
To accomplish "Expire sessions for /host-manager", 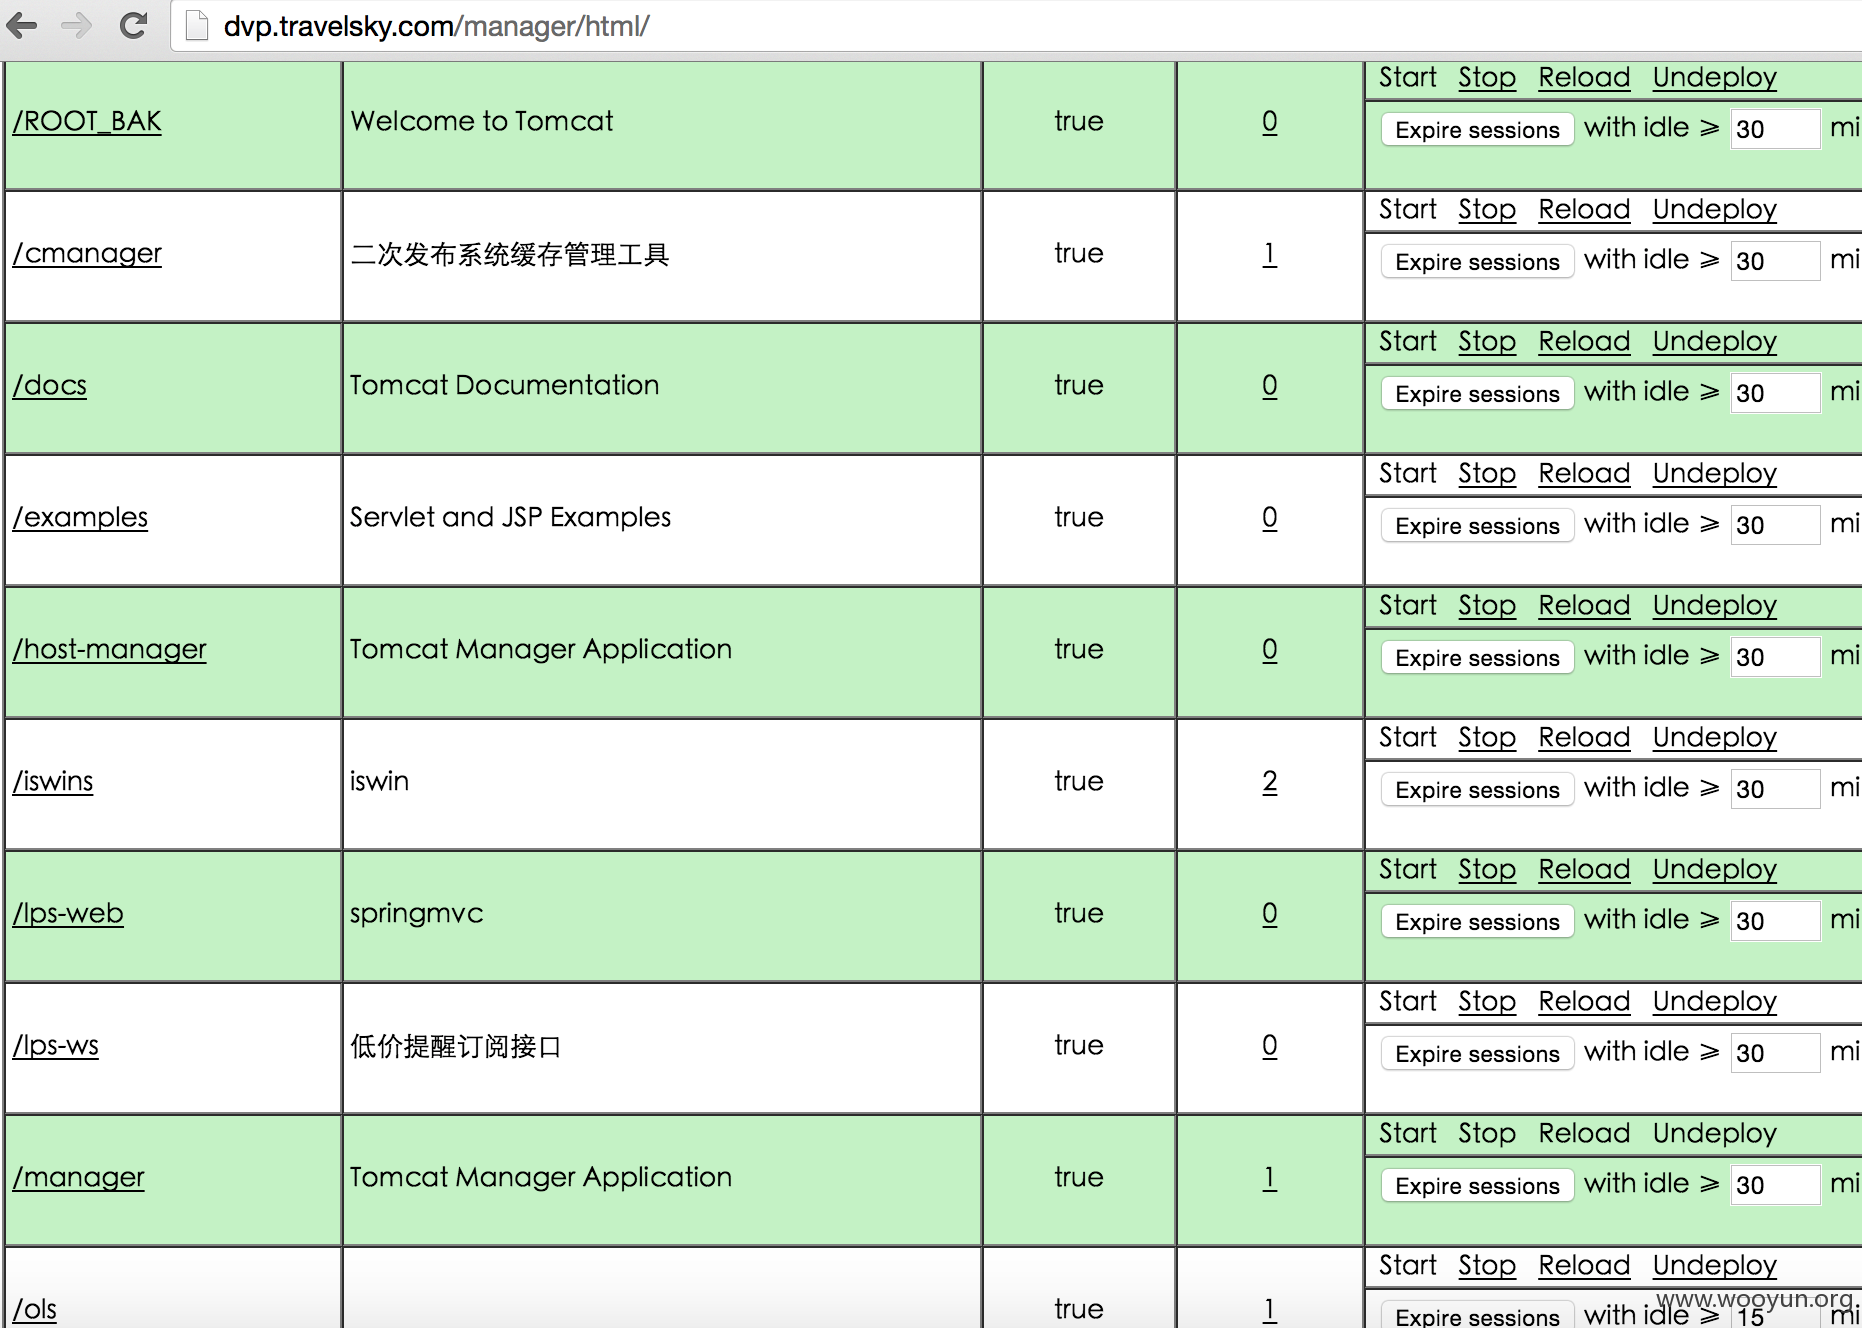I will pos(1477,657).
